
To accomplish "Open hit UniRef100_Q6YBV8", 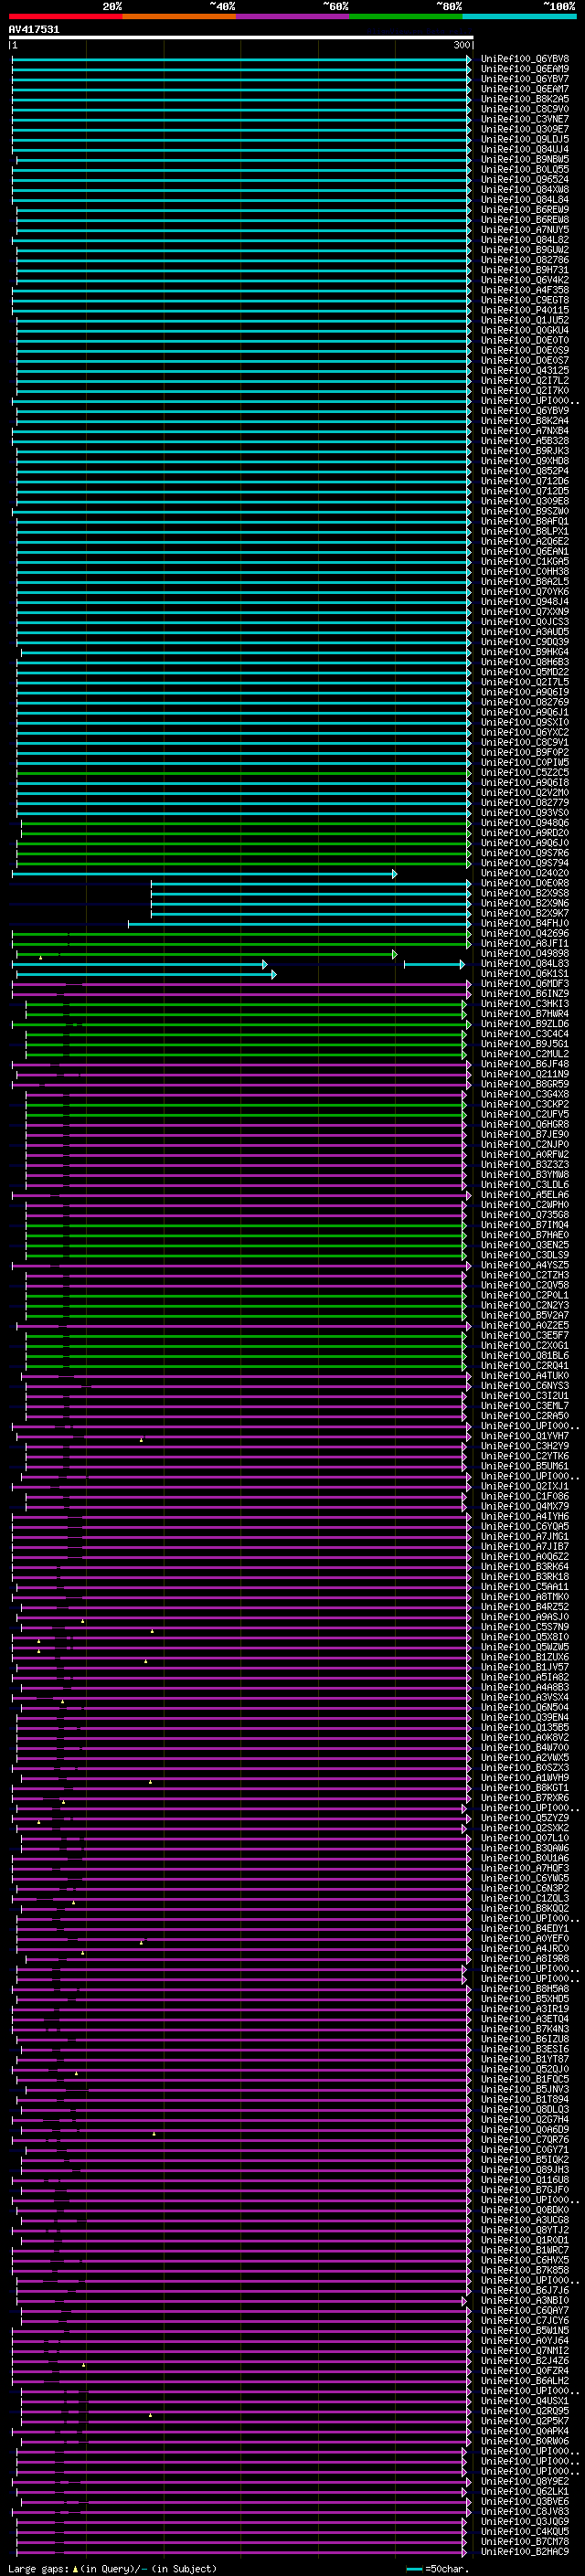I will click(525, 60).
